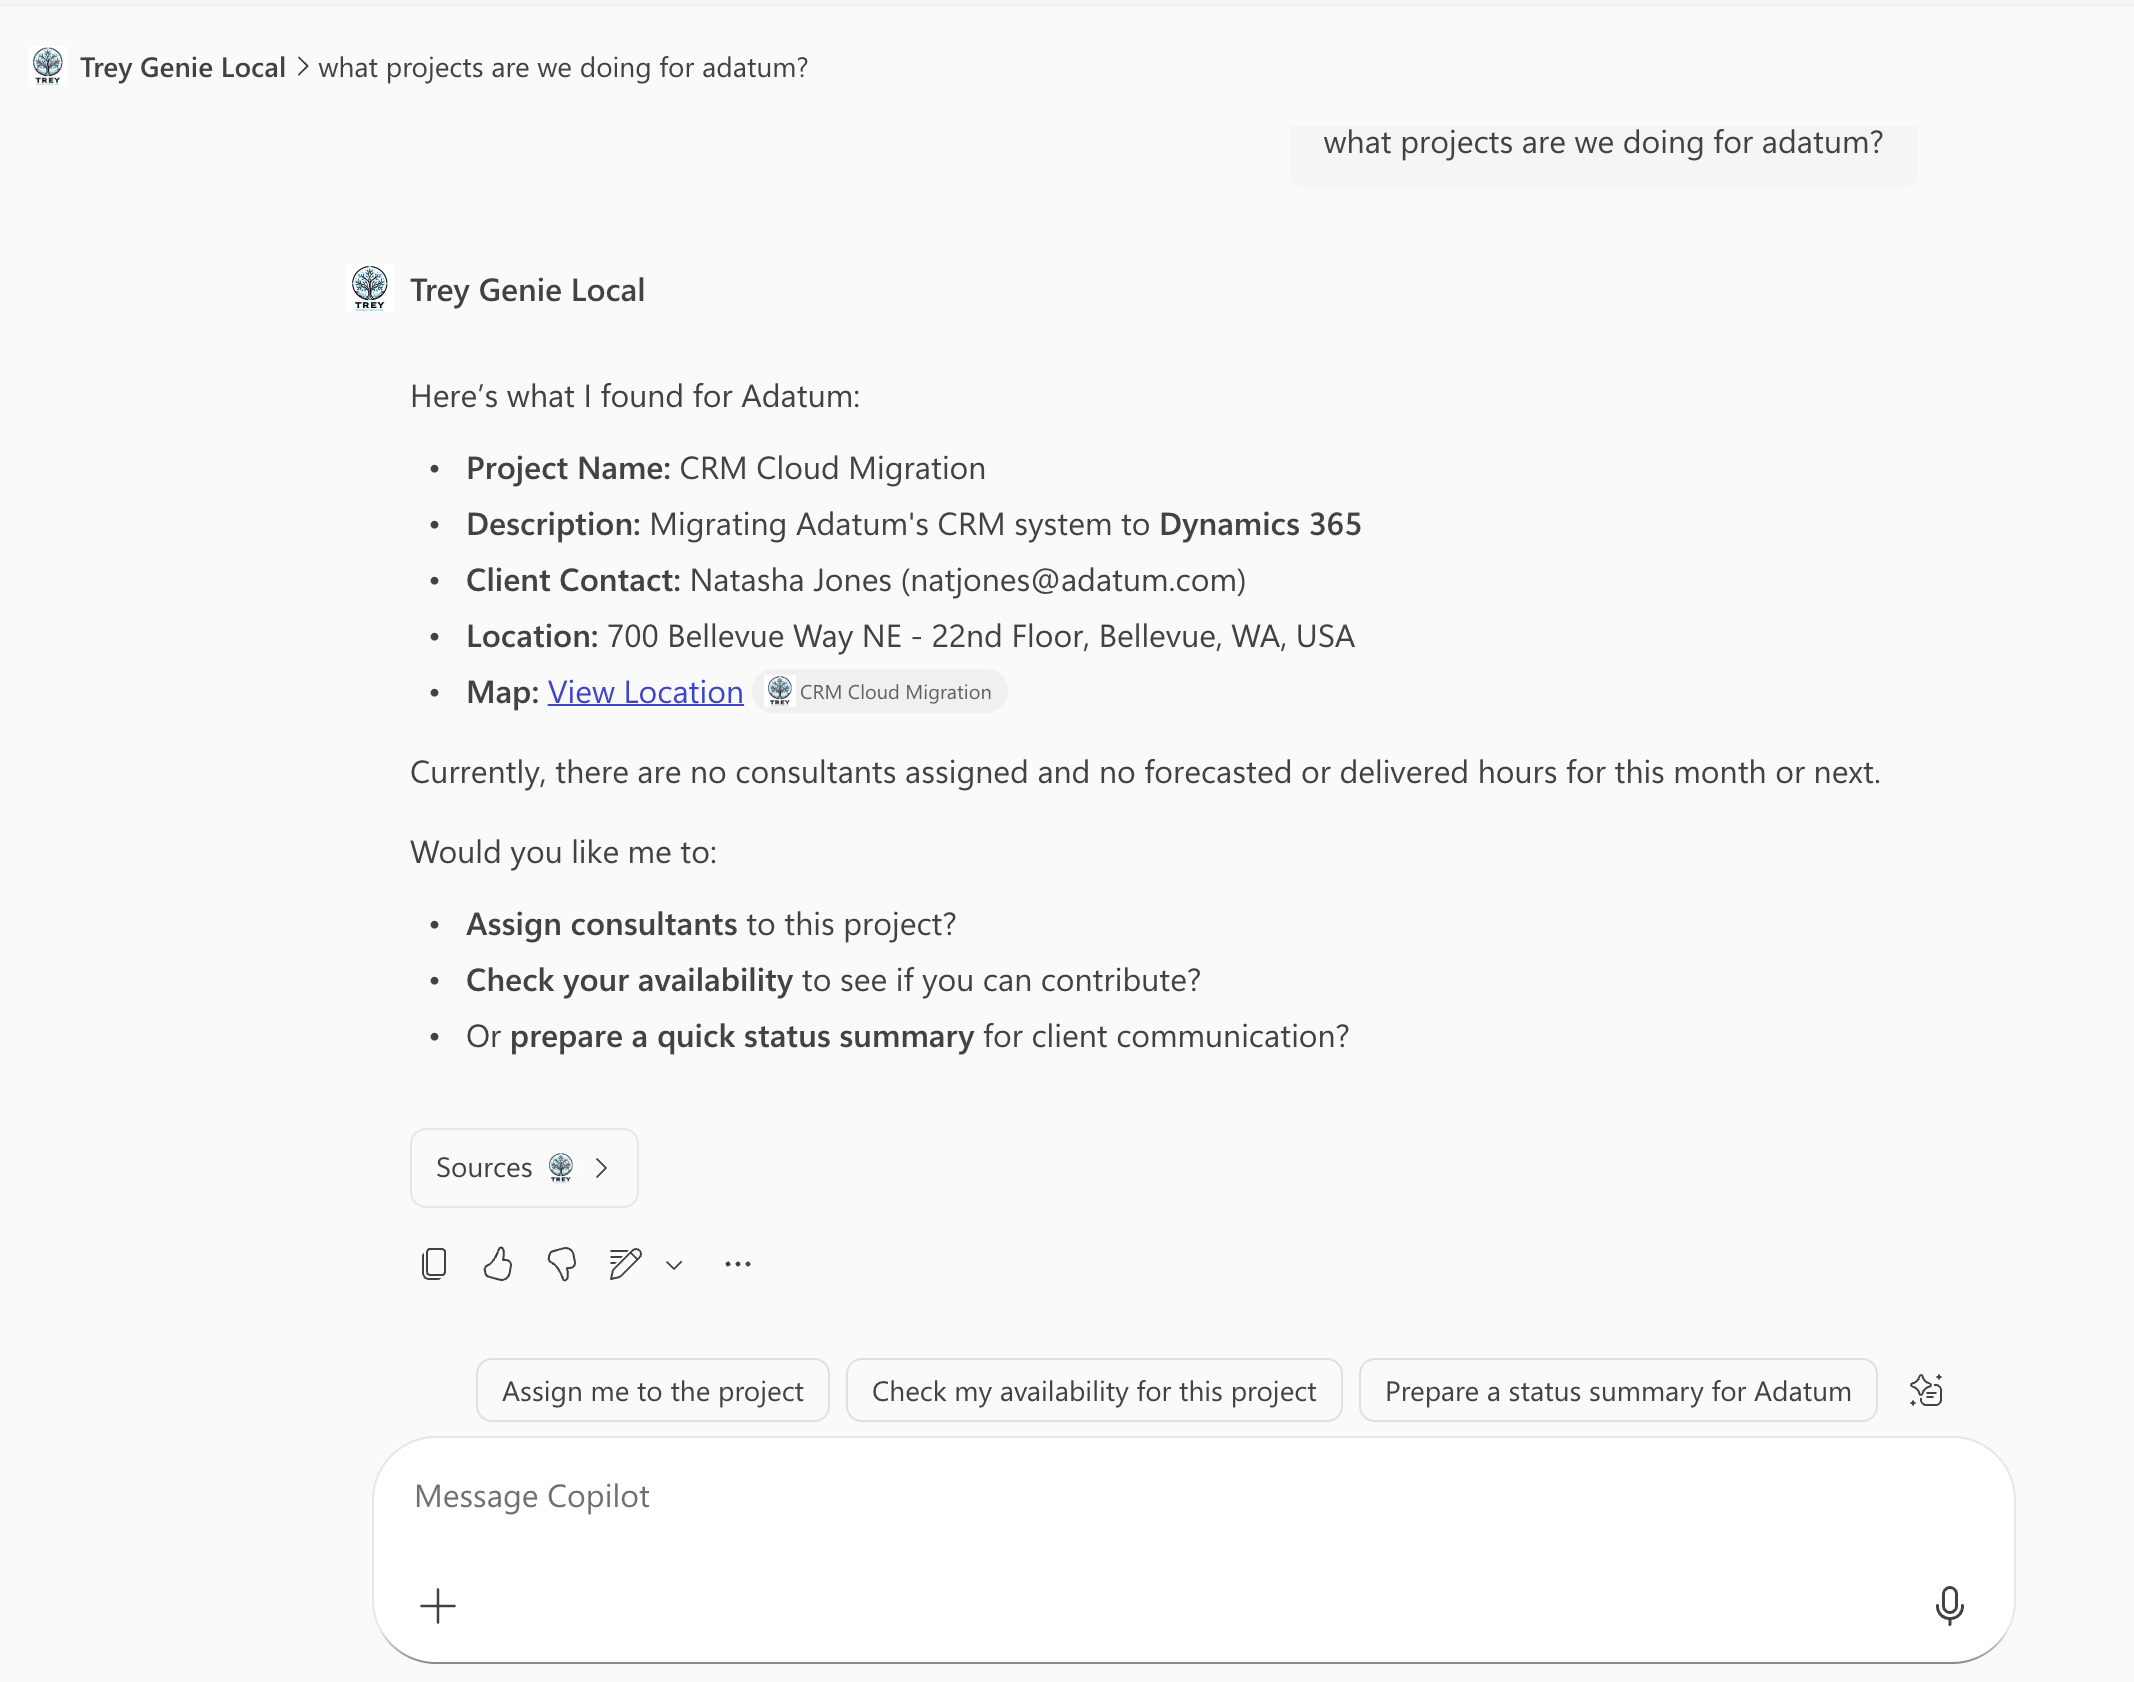Click Assign me to the project

click(652, 1390)
